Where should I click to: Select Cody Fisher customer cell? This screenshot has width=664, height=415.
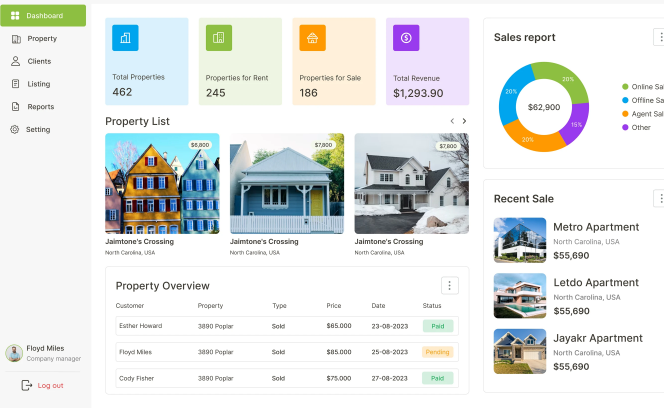(x=136, y=378)
